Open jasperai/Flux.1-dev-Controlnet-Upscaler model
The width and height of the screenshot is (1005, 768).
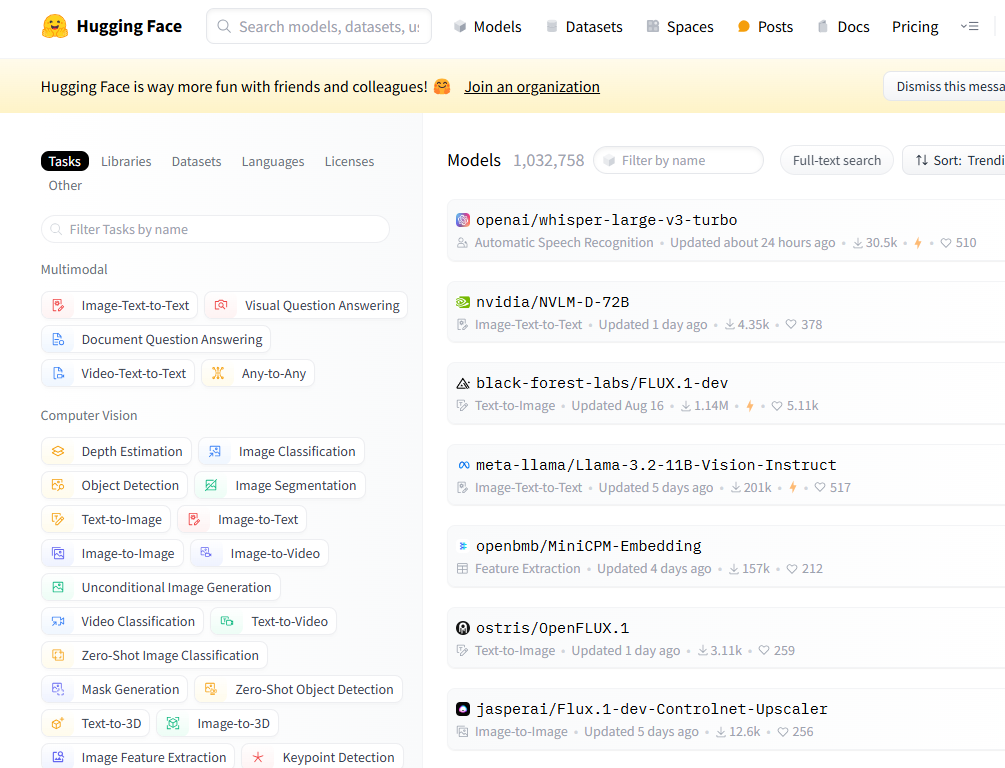pyautogui.click(x=652, y=709)
